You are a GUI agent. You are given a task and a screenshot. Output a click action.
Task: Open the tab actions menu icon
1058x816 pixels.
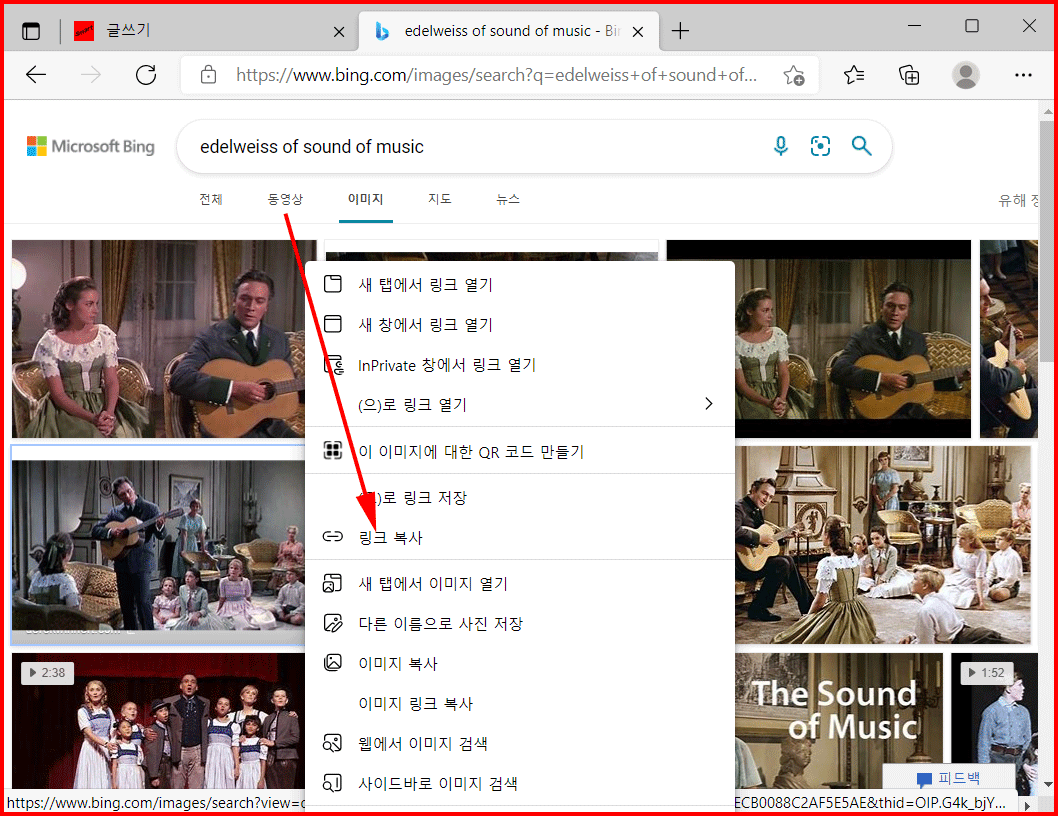[x=31, y=31]
